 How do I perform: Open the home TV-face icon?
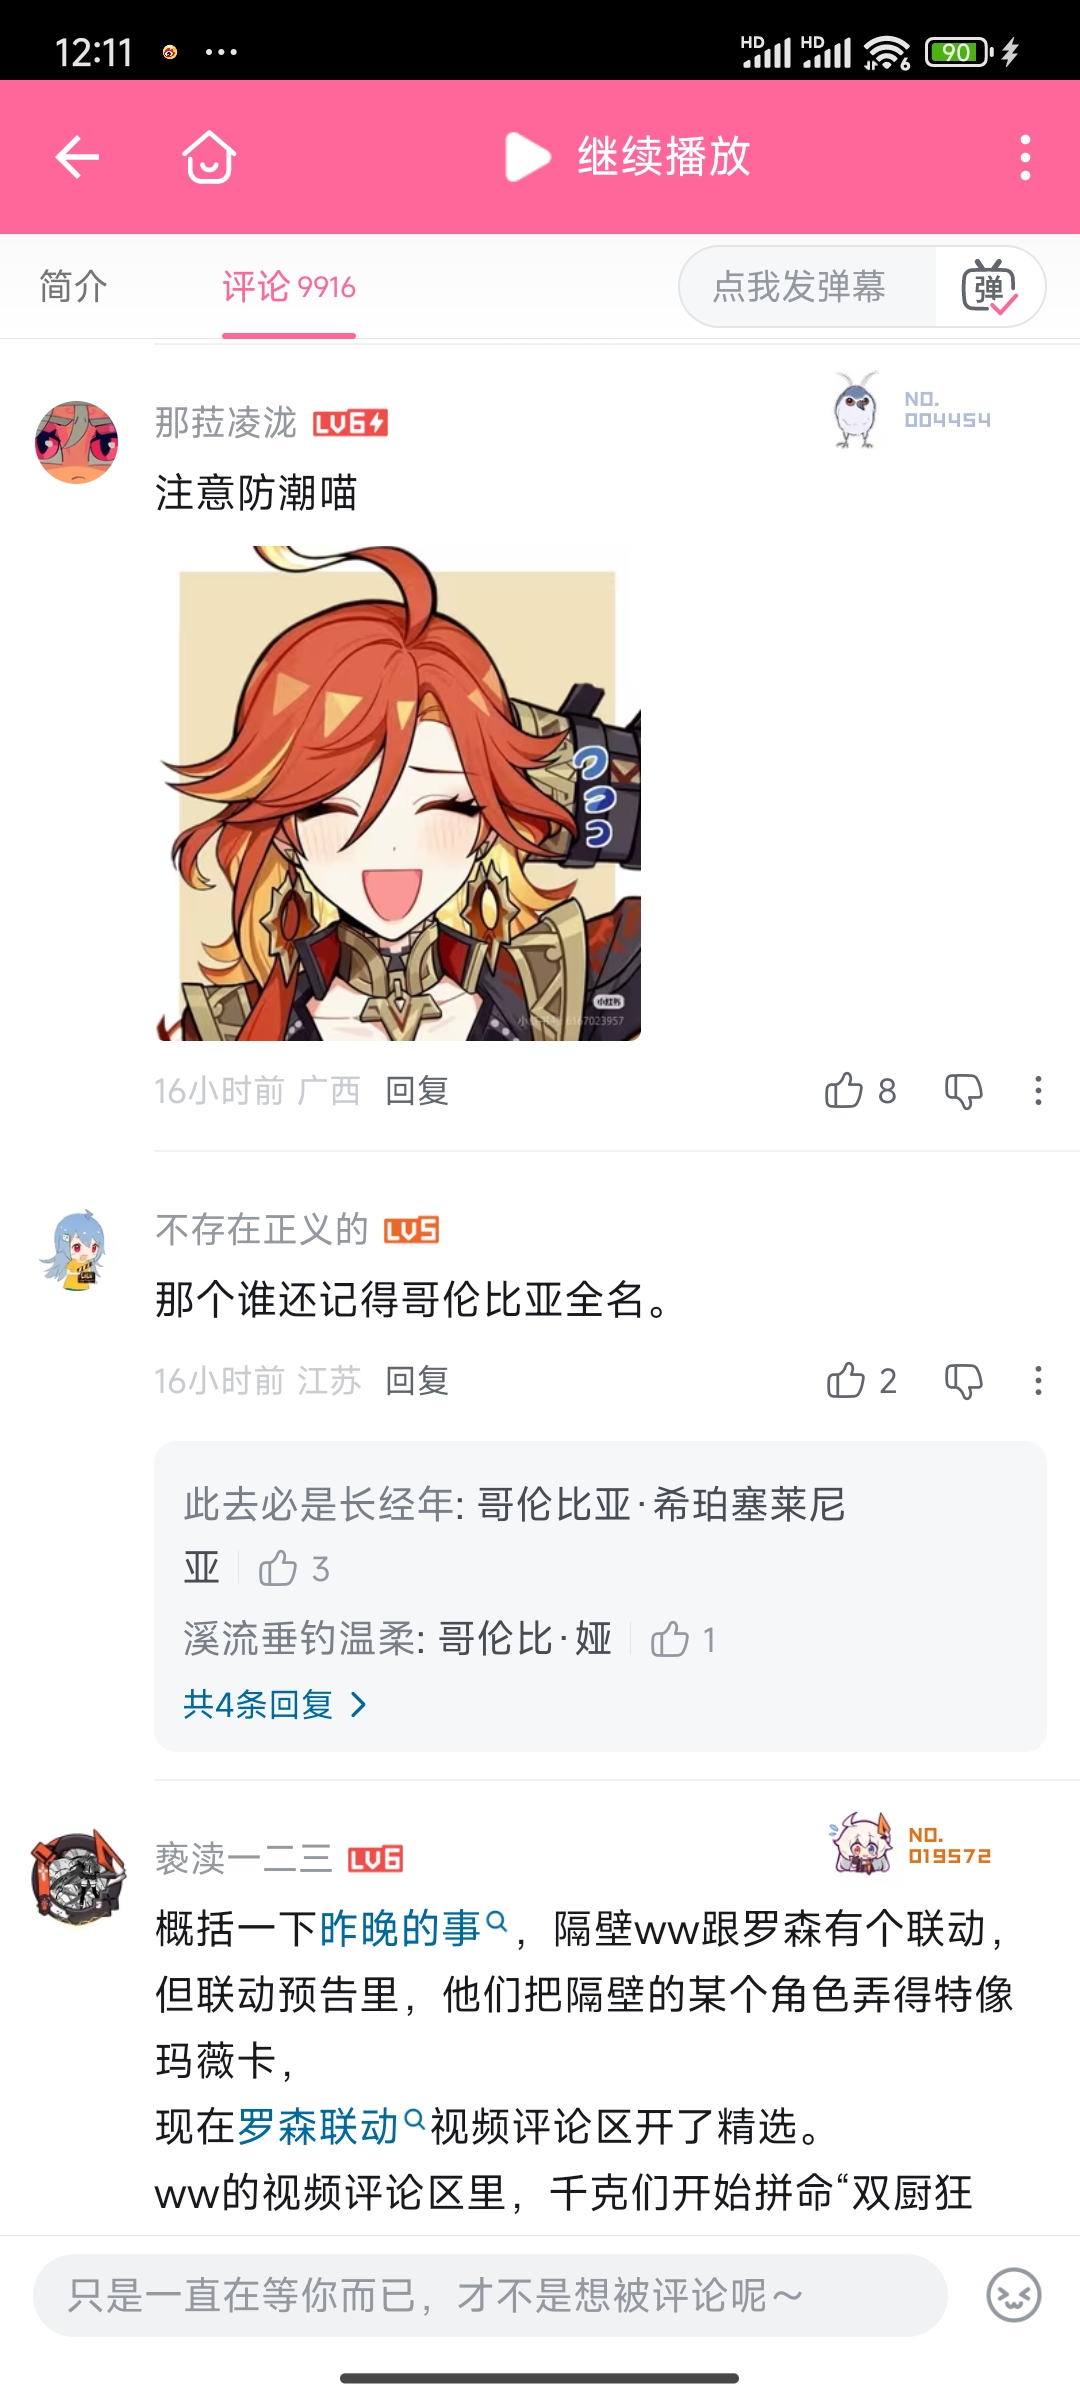pos(209,157)
